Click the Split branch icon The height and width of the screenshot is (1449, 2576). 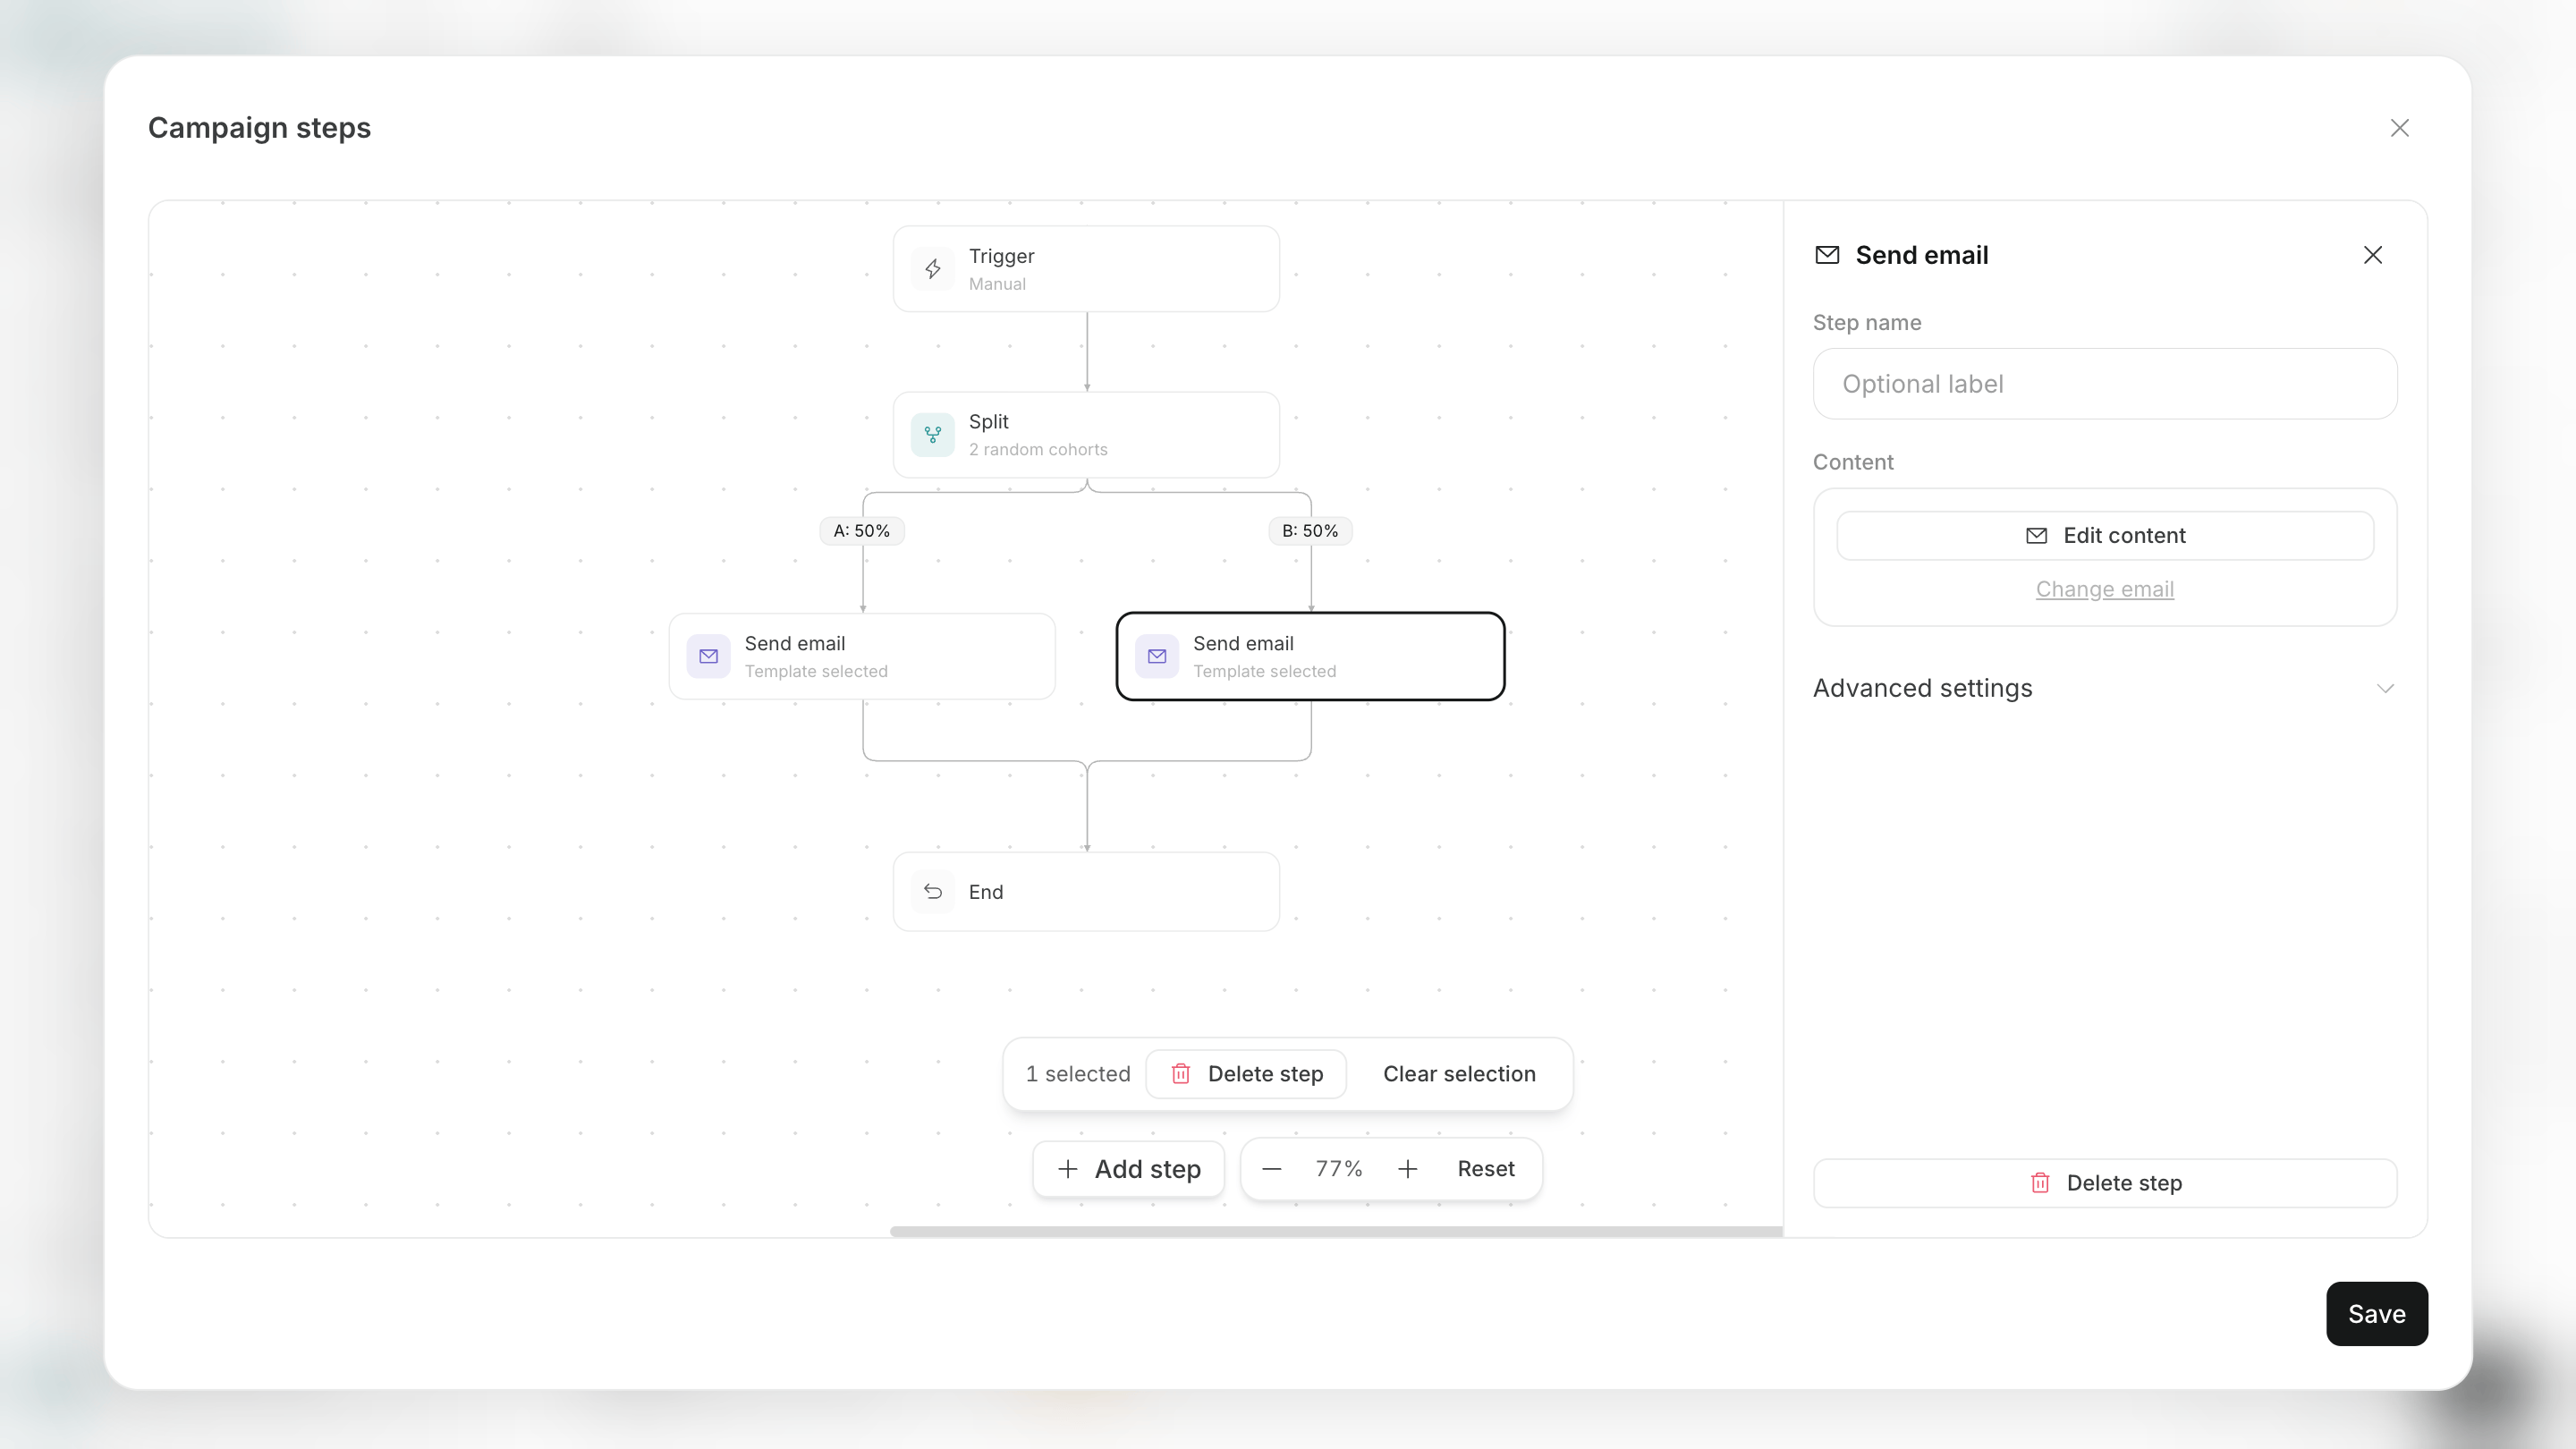pyautogui.click(x=932, y=435)
